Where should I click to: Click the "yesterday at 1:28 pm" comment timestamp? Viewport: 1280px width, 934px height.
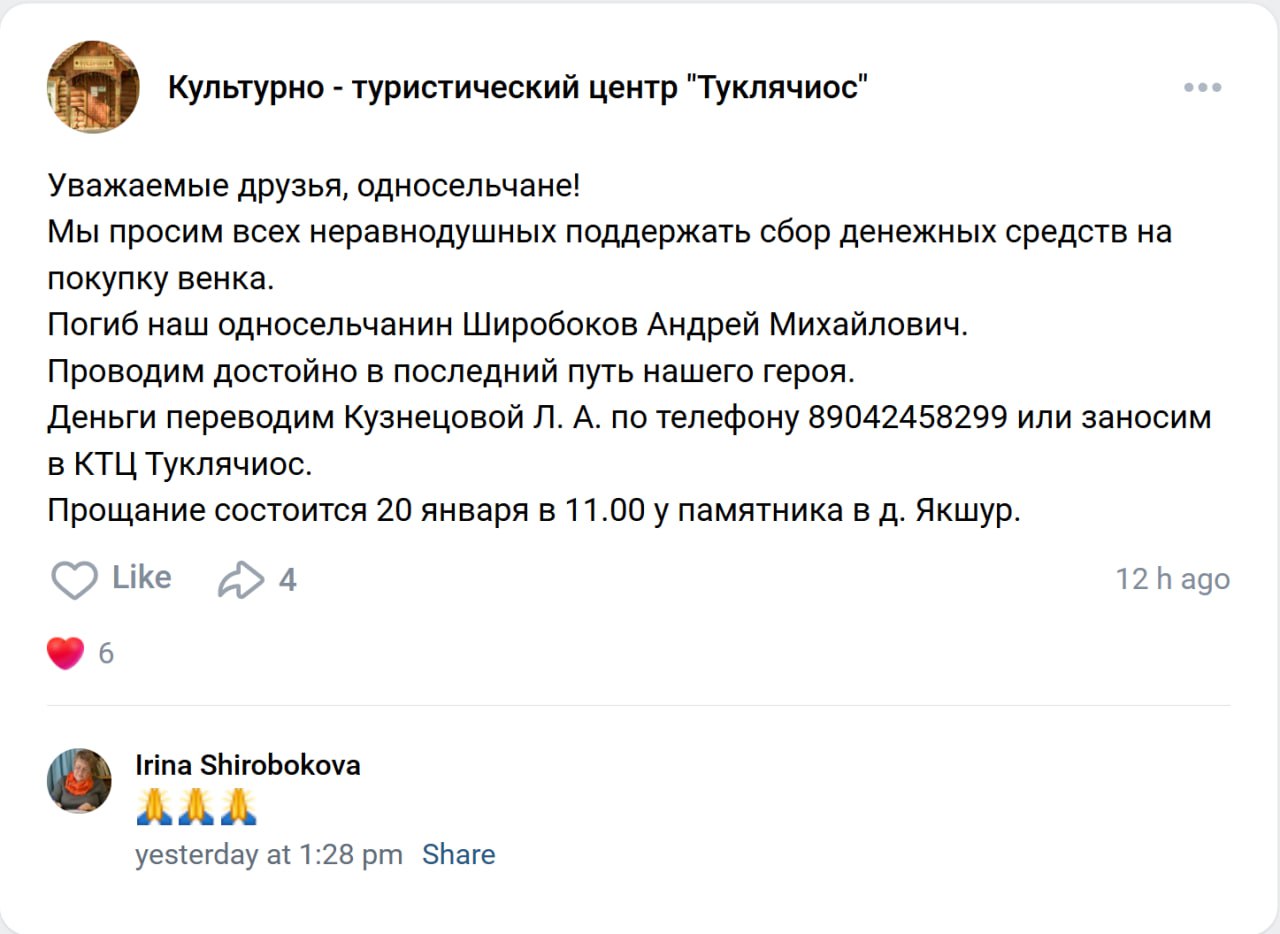point(269,855)
